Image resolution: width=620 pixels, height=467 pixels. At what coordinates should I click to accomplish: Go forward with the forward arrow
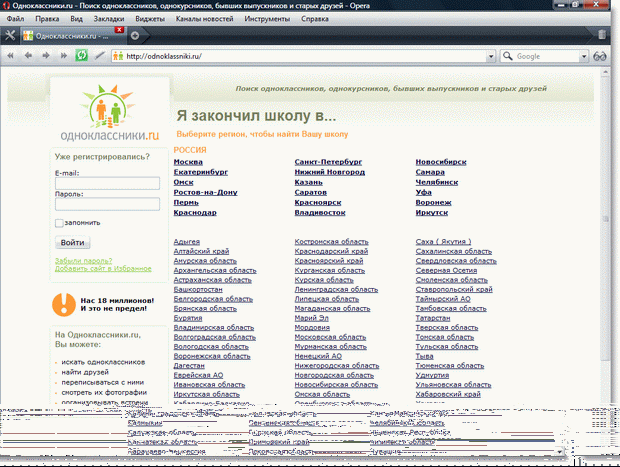46,56
